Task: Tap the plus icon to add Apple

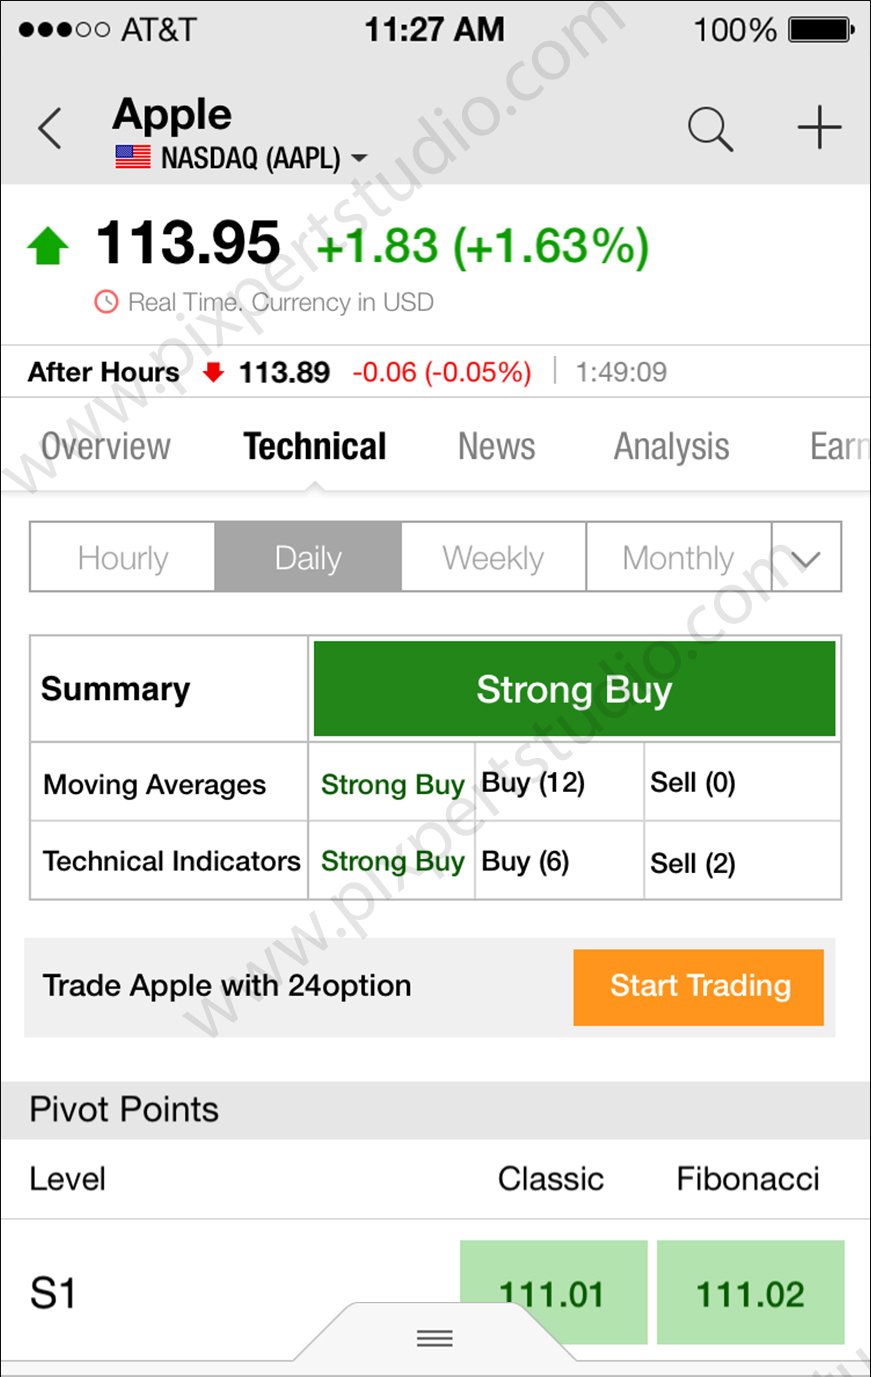Action: point(819,129)
